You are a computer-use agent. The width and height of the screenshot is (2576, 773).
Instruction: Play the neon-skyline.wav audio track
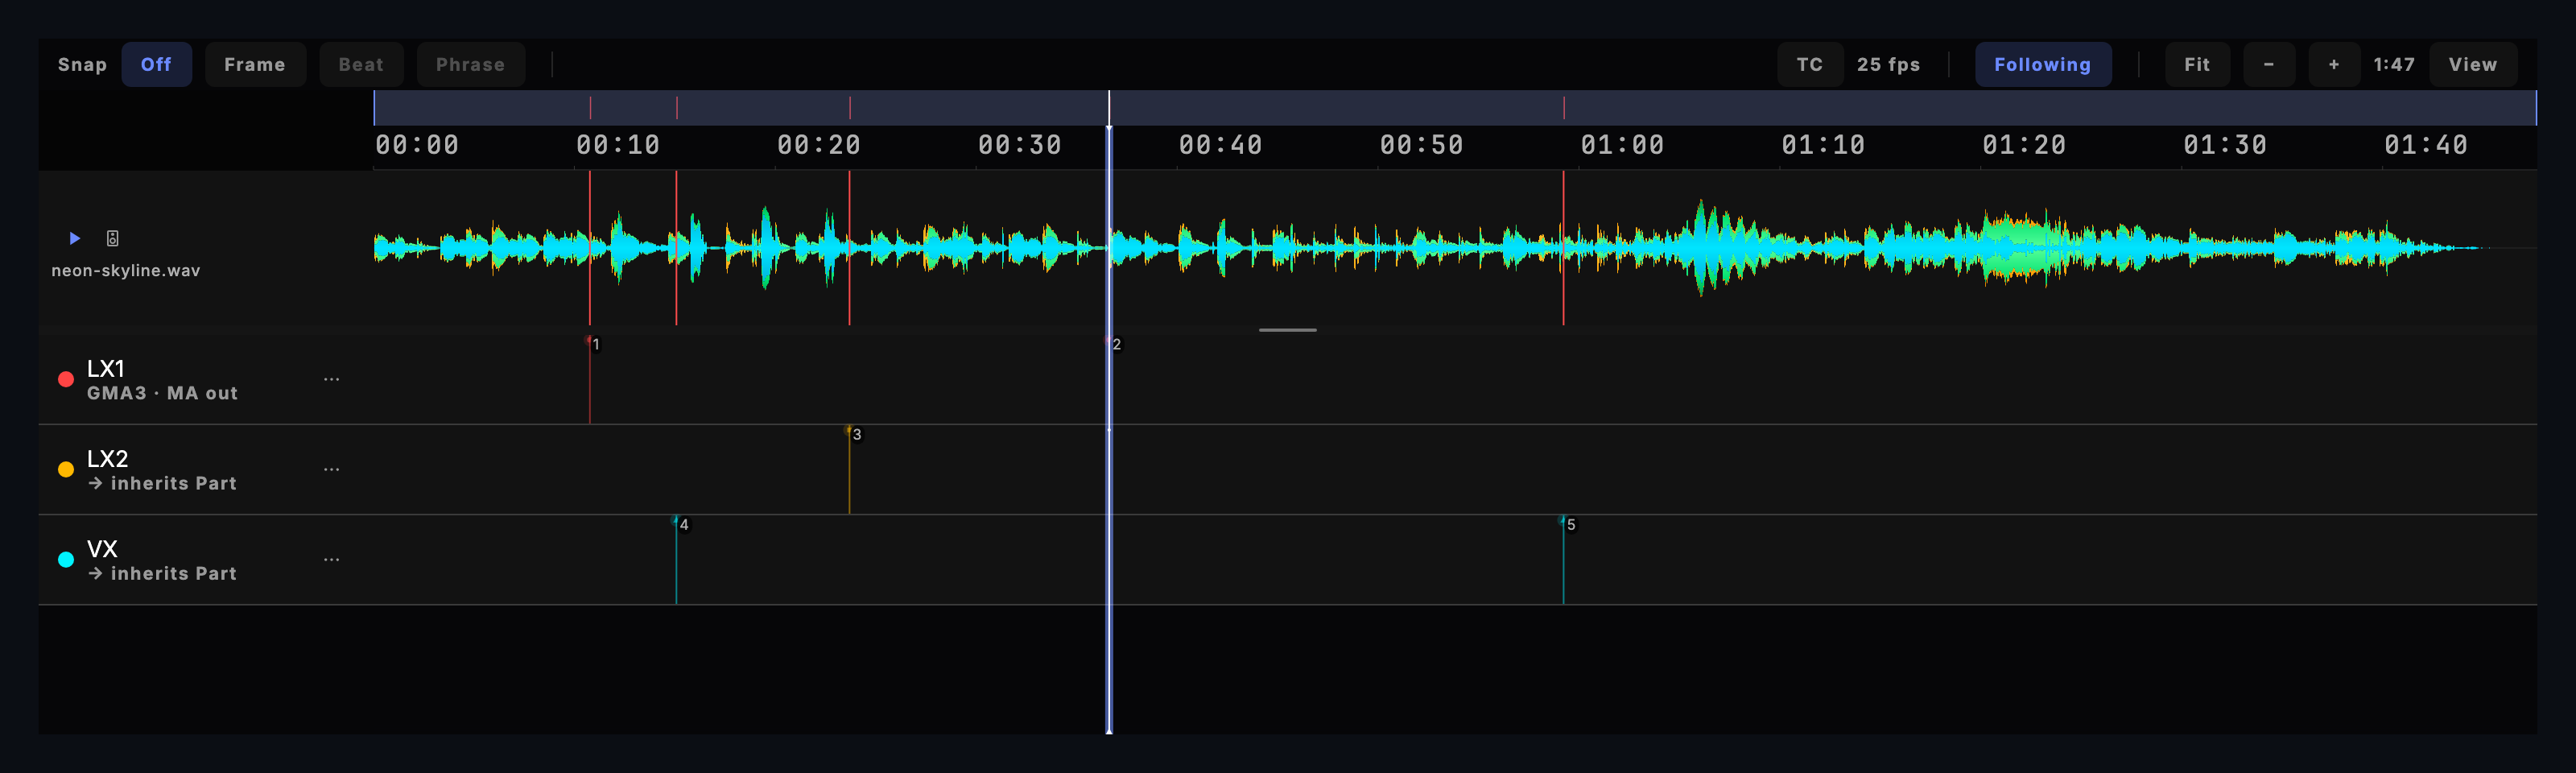click(74, 238)
